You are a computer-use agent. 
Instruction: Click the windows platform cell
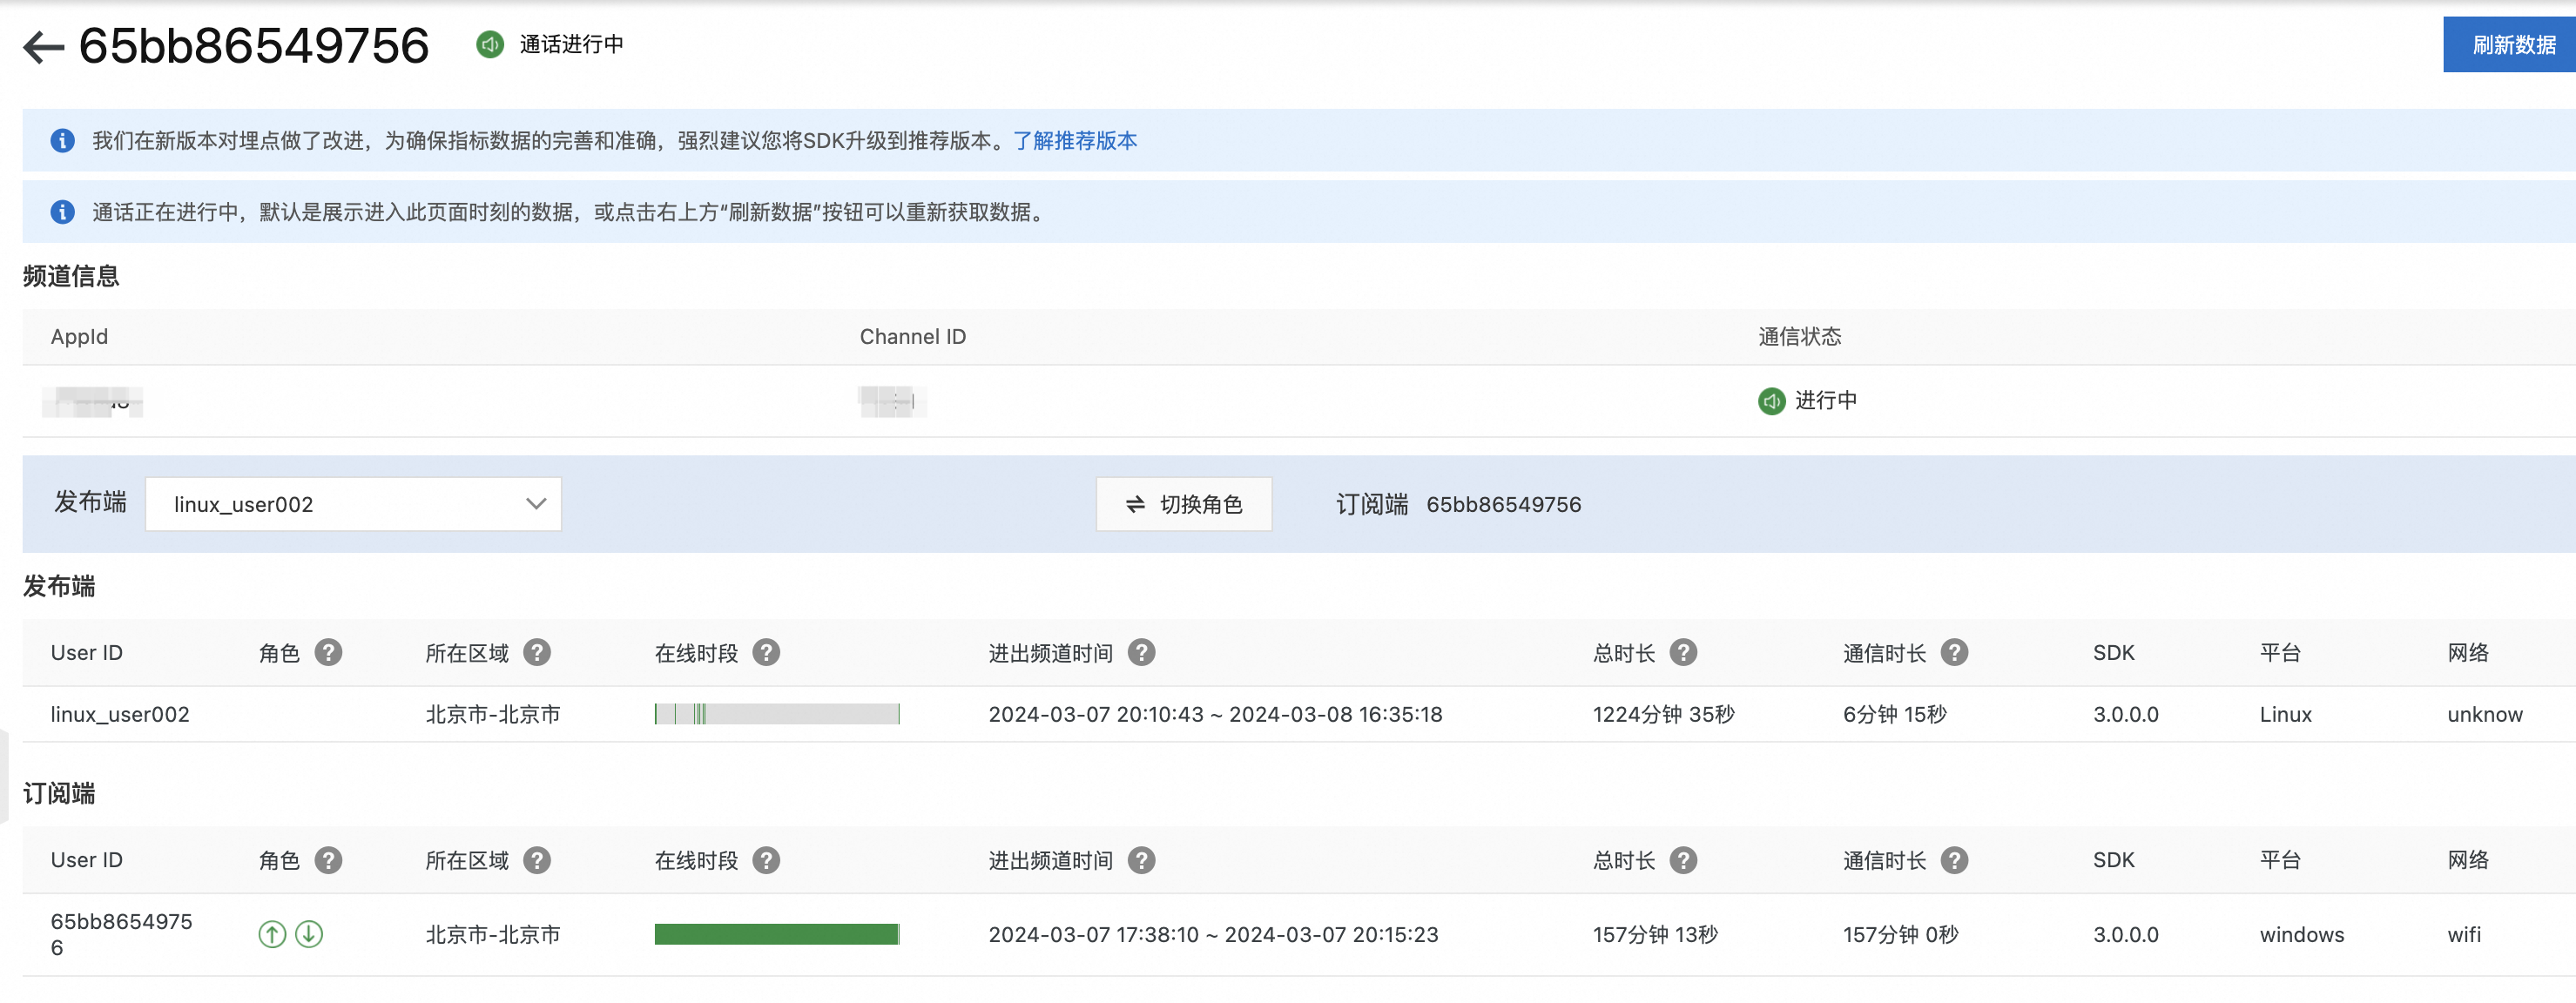click(x=2301, y=934)
